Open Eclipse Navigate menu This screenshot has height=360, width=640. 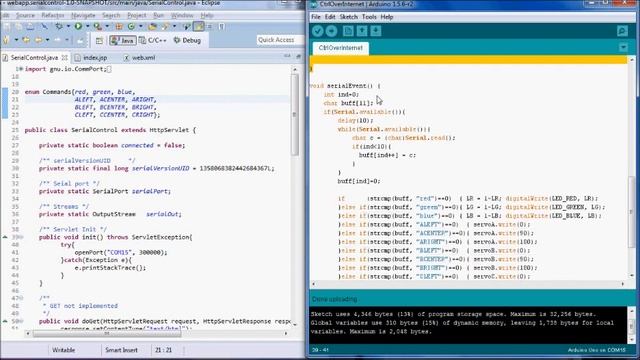click(83, 16)
